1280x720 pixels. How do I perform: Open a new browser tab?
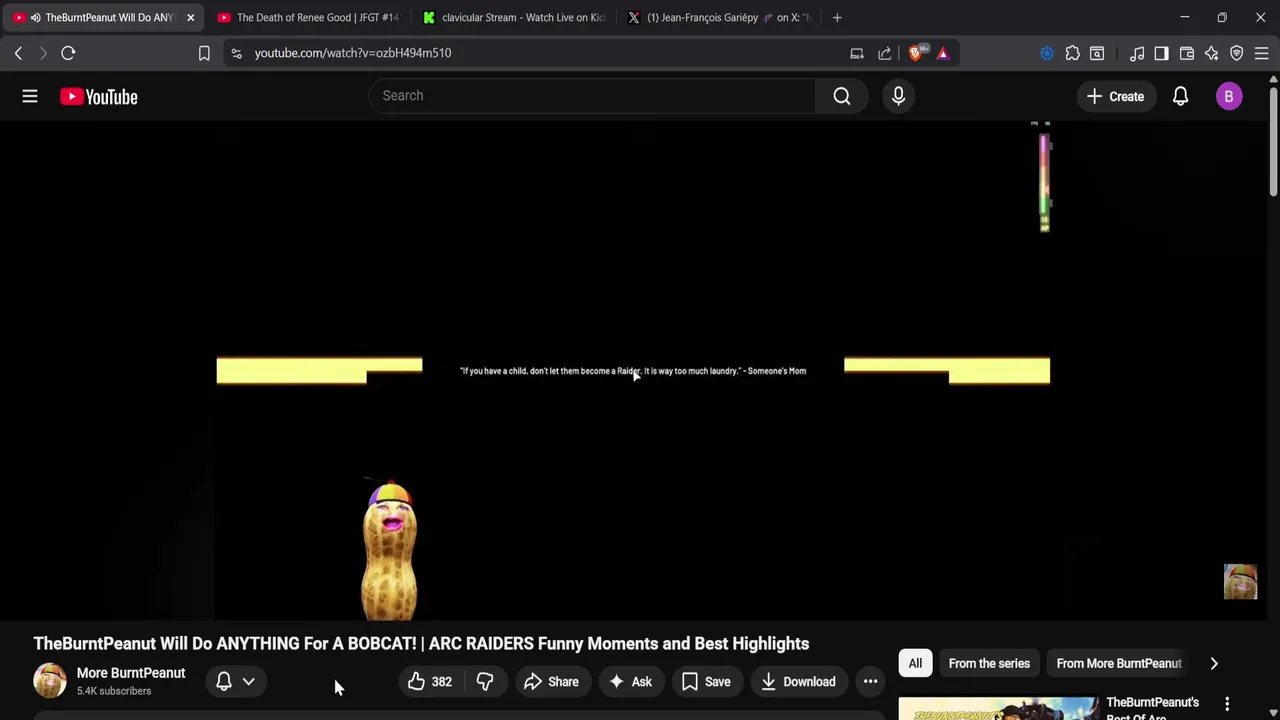click(837, 17)
